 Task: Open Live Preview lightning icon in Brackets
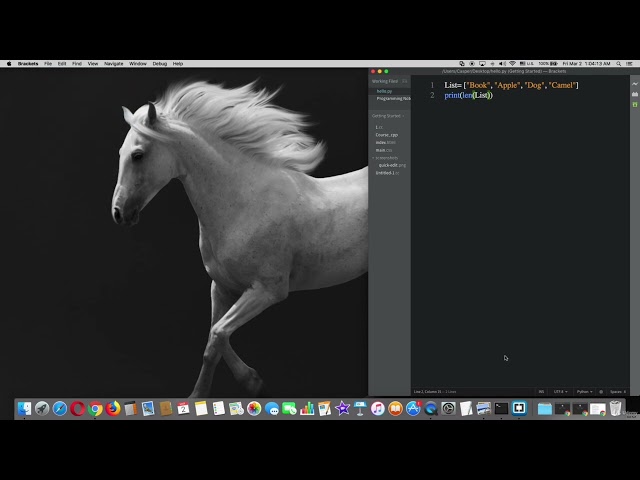point(635,84)
